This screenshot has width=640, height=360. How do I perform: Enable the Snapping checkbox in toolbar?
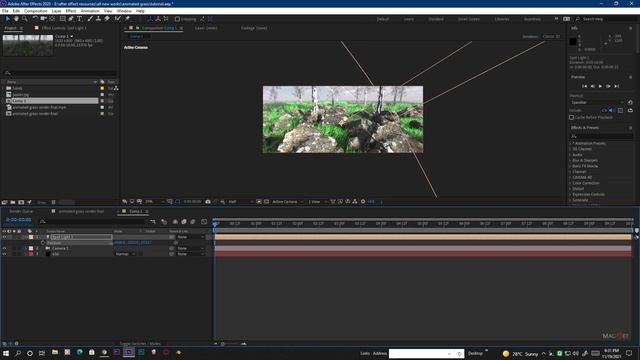pyautogui.click(x=177, y=19)
